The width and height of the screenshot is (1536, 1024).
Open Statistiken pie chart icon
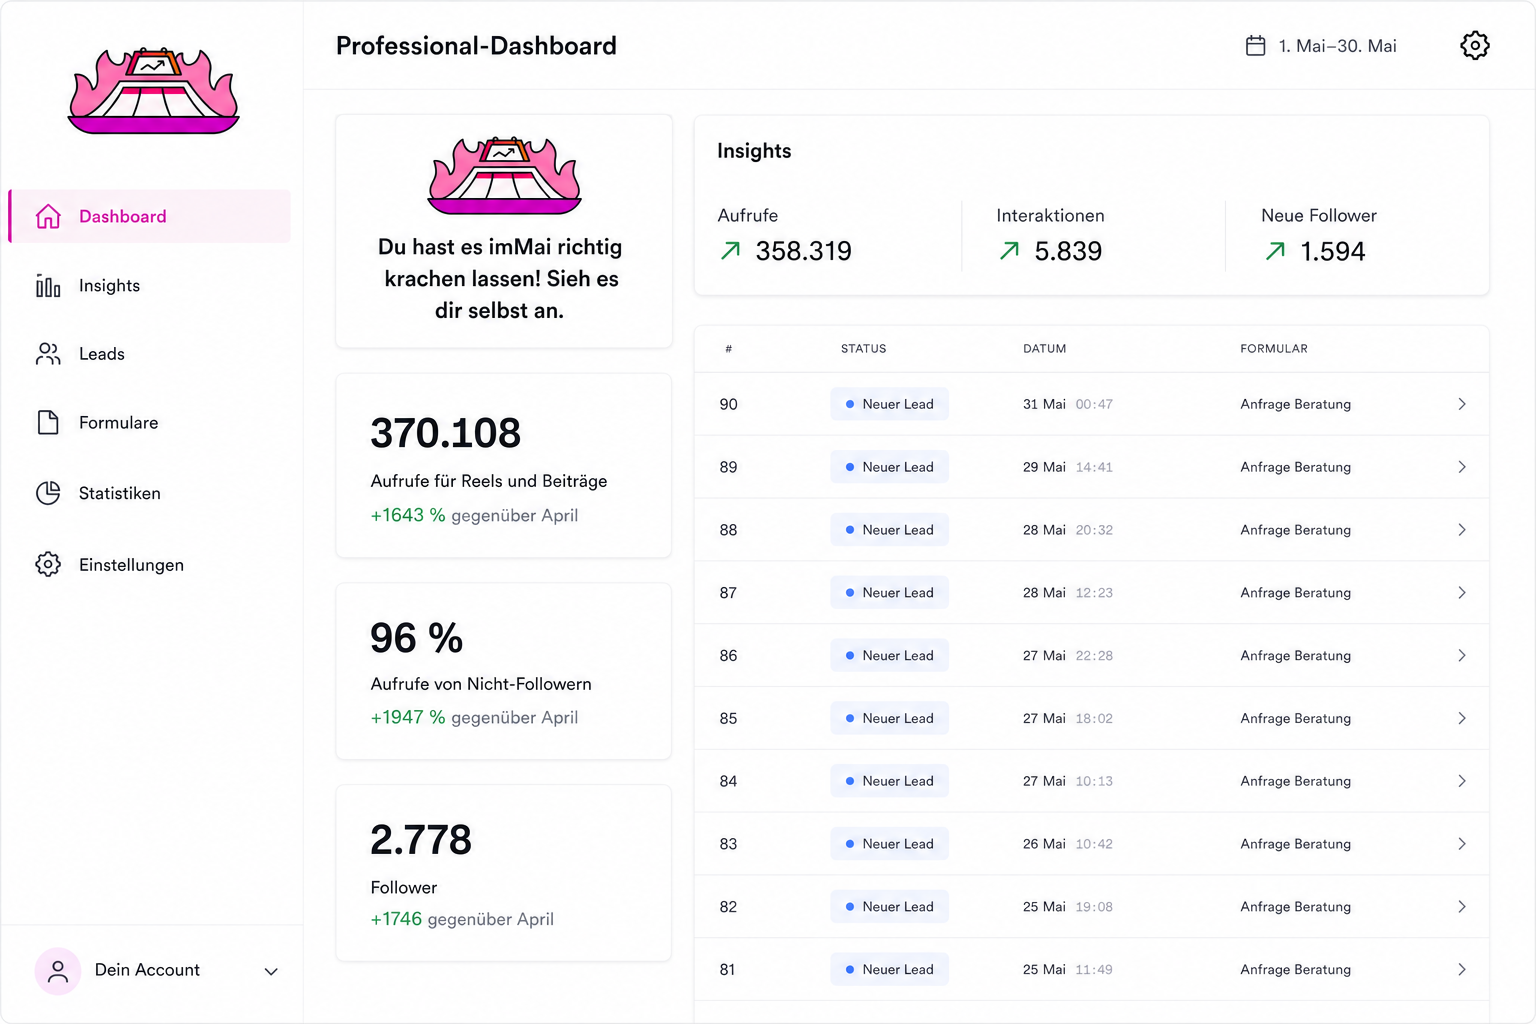click(x=48, y=493)
